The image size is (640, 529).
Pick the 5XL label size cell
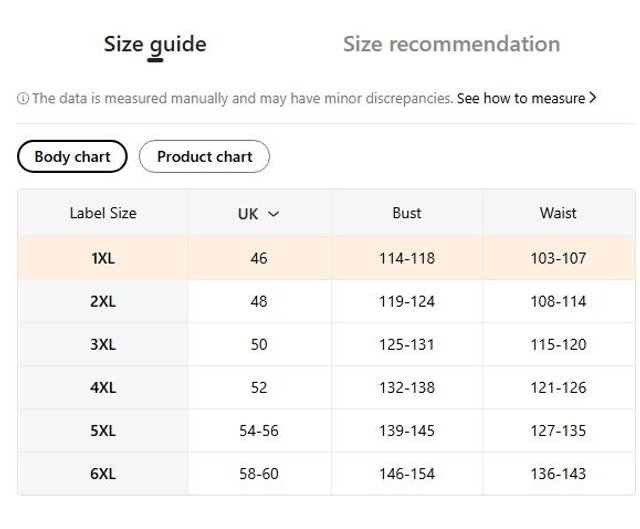point(103,431)
